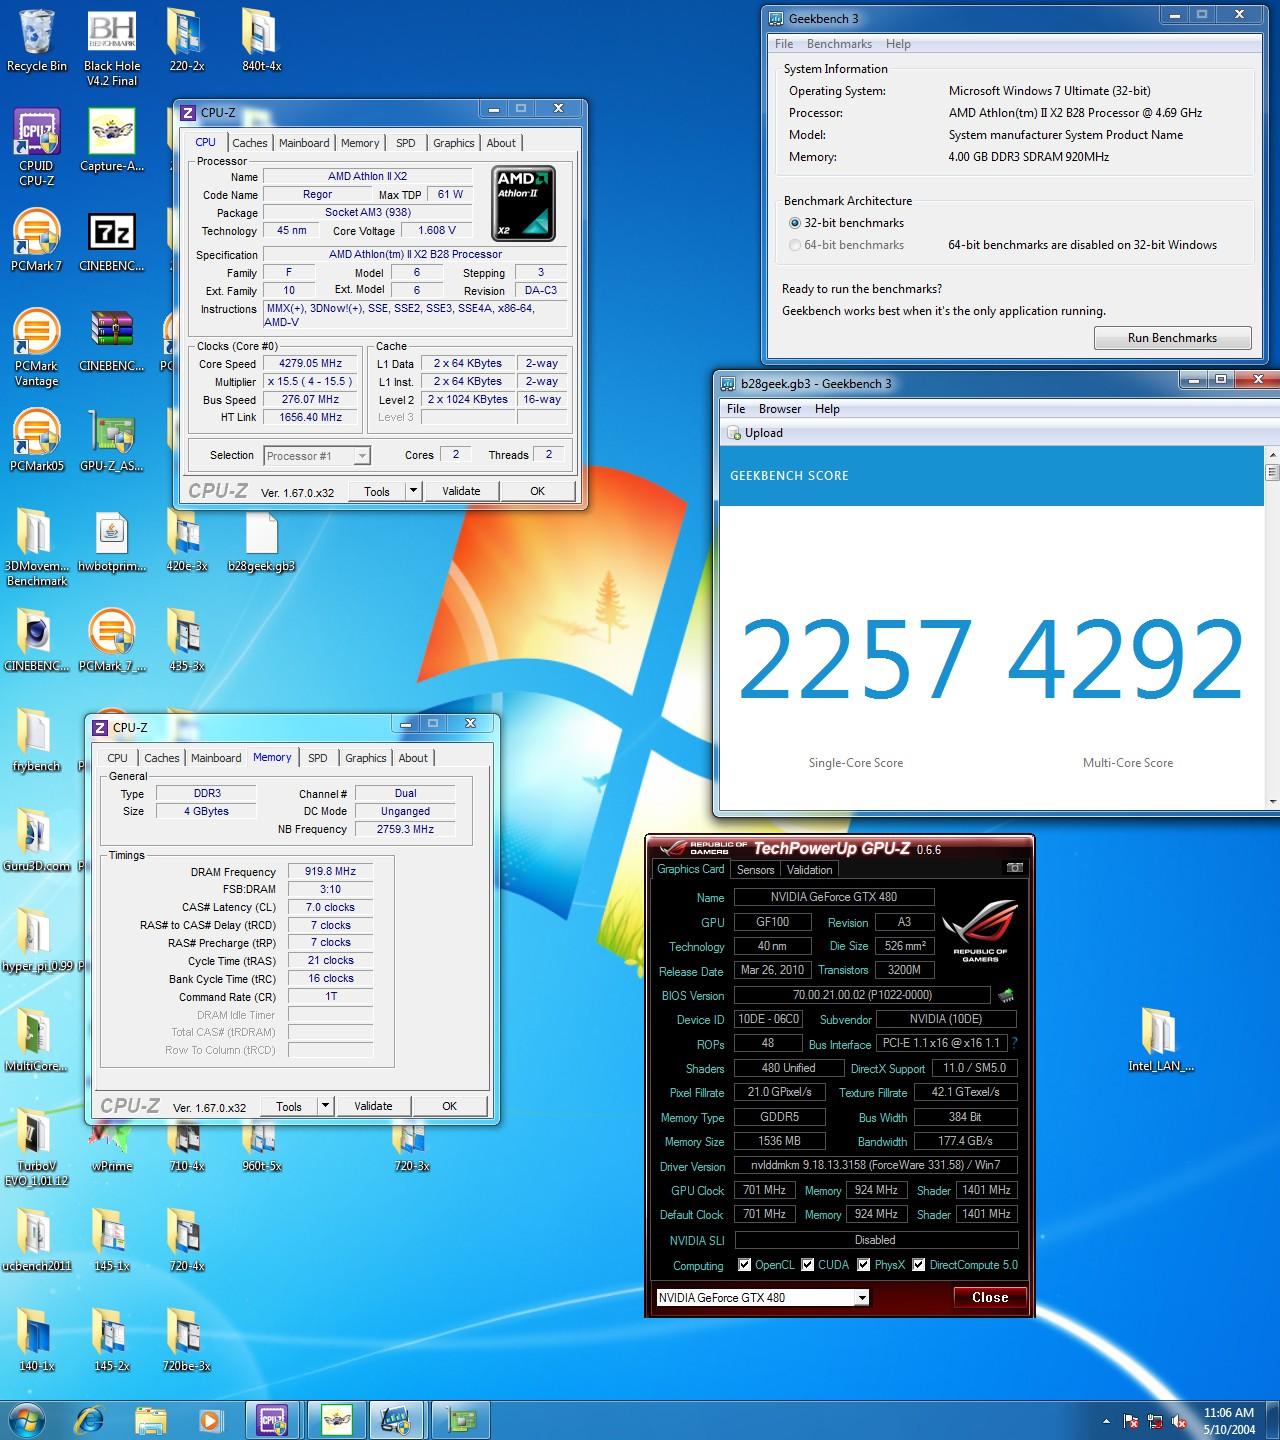Click volume icon in system tray
Screen dimensions: 1280x1440
[x=1179, y=1420]
